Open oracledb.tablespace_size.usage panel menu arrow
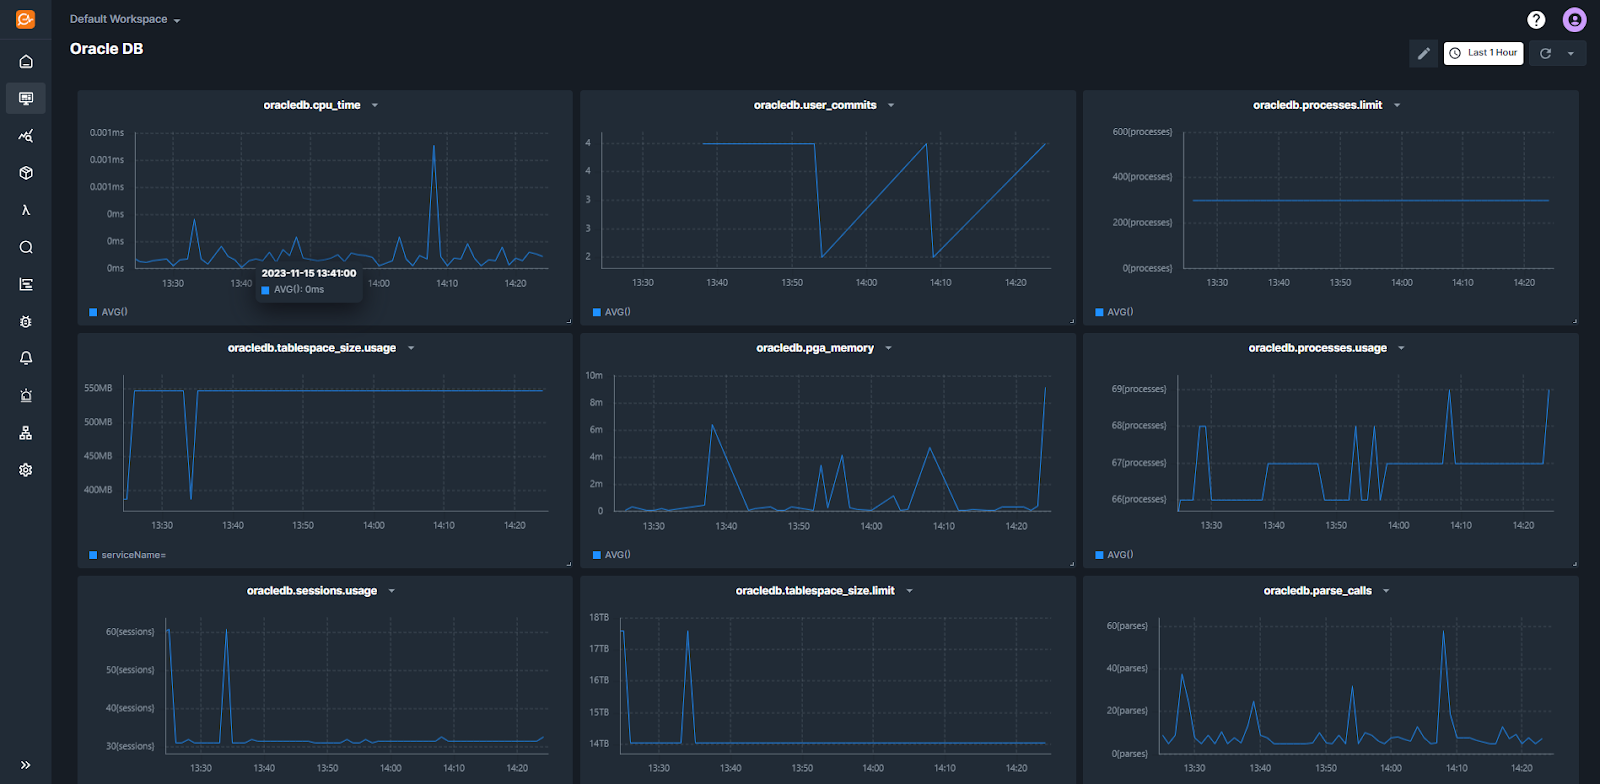 411,348
